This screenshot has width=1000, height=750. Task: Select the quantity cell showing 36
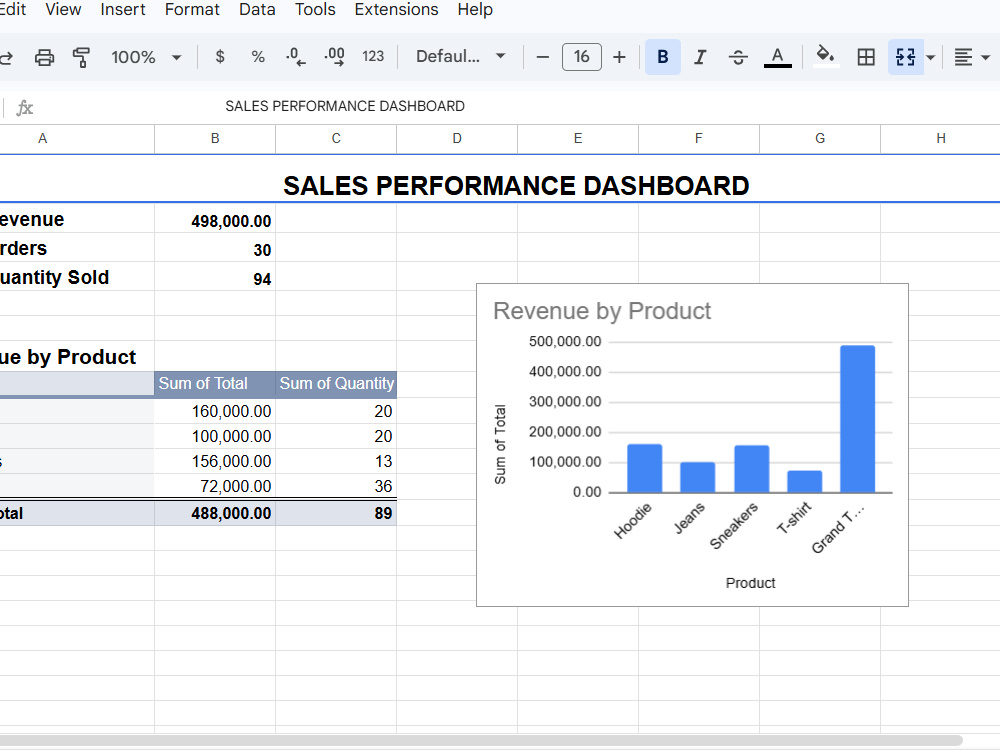pos(336,486)
